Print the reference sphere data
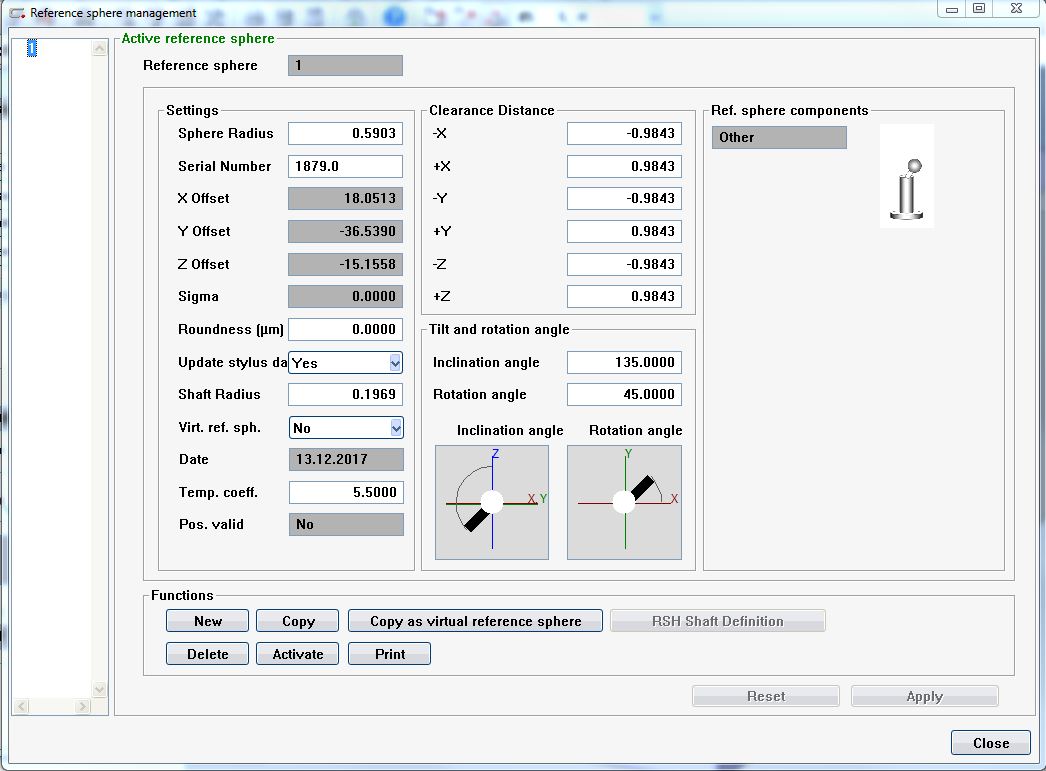The height and width of the screenshot is (771, 1046). click(389, 653)
